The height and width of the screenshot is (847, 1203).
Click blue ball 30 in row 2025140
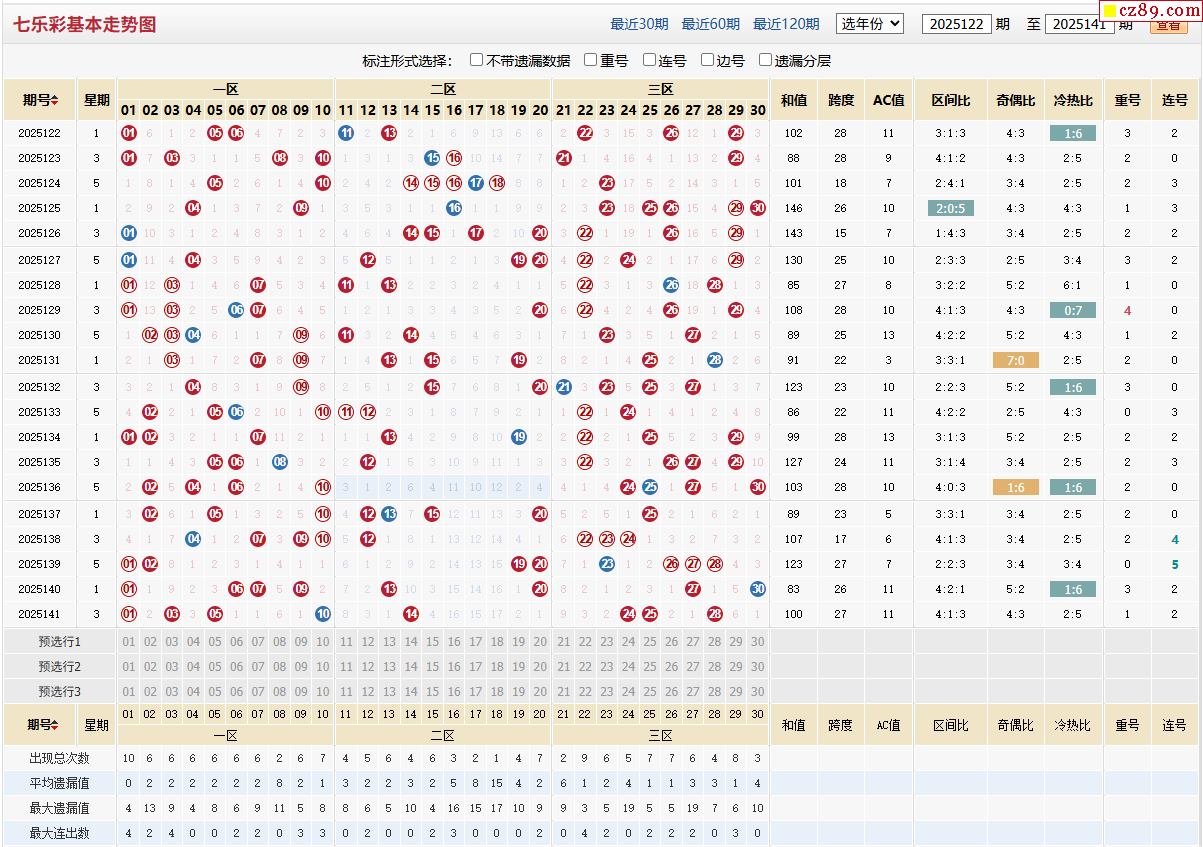point(758,589)
